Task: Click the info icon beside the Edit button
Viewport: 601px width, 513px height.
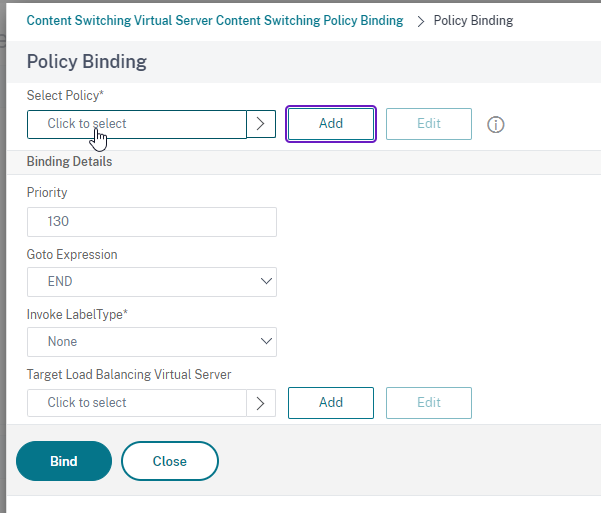Action: [496, 125]
